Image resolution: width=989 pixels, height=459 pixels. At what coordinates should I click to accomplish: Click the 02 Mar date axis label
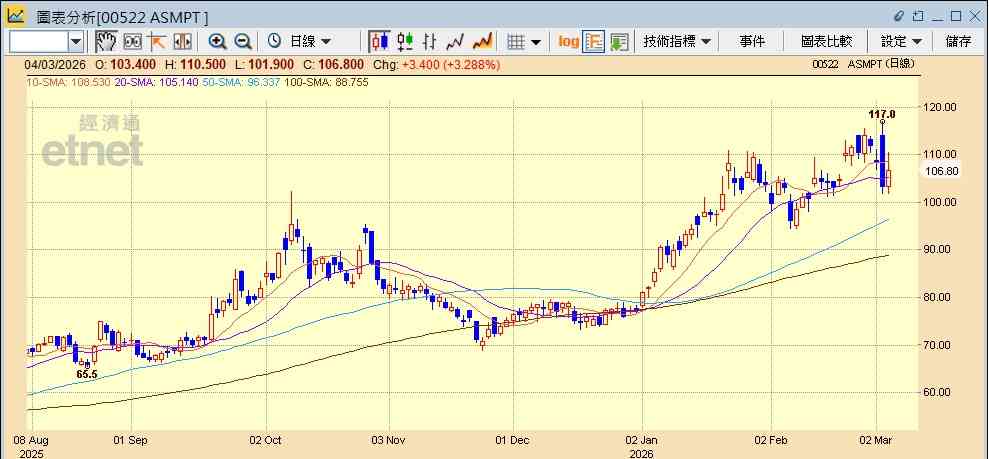(876, 439)
